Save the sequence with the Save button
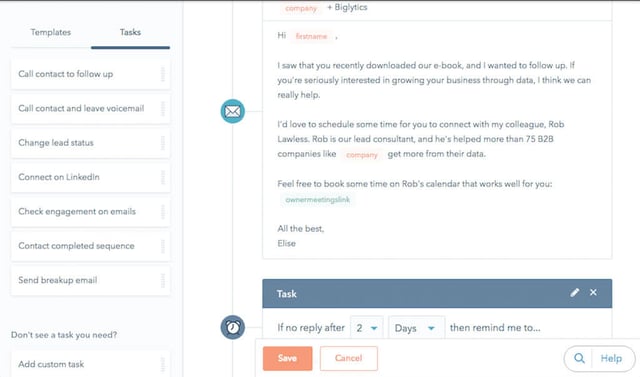The width and height of the screenshot is (640, 377). [x=287, y=358]
